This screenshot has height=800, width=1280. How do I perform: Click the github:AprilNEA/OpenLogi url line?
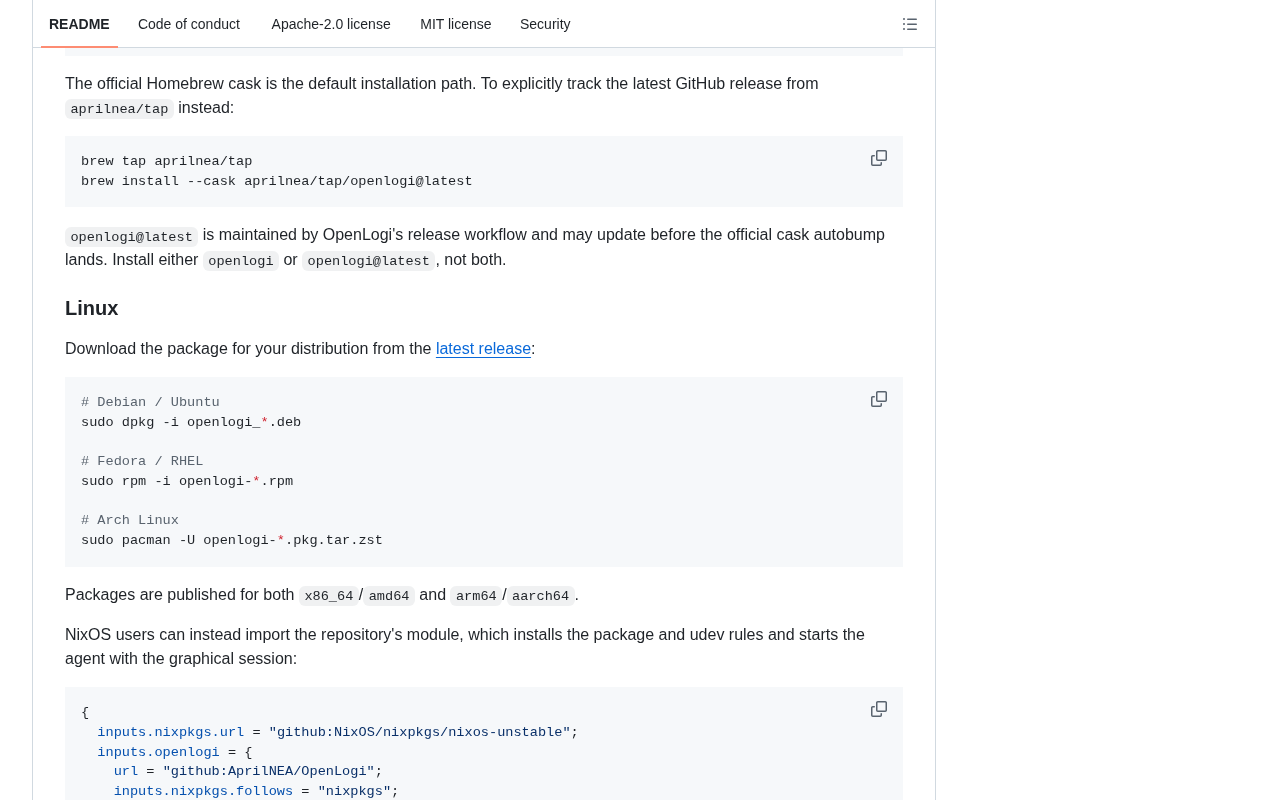click(x=248, y=772)
